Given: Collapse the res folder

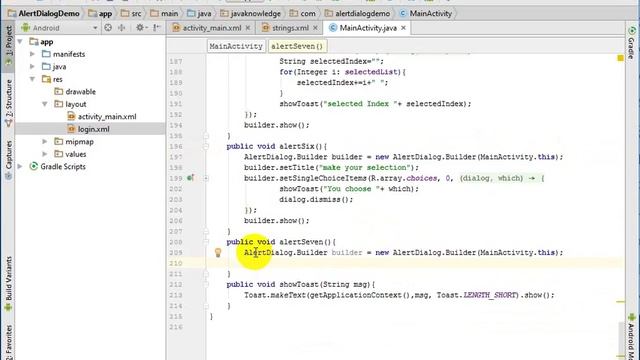Looking at the screenshot, I should tap(32, 79).
